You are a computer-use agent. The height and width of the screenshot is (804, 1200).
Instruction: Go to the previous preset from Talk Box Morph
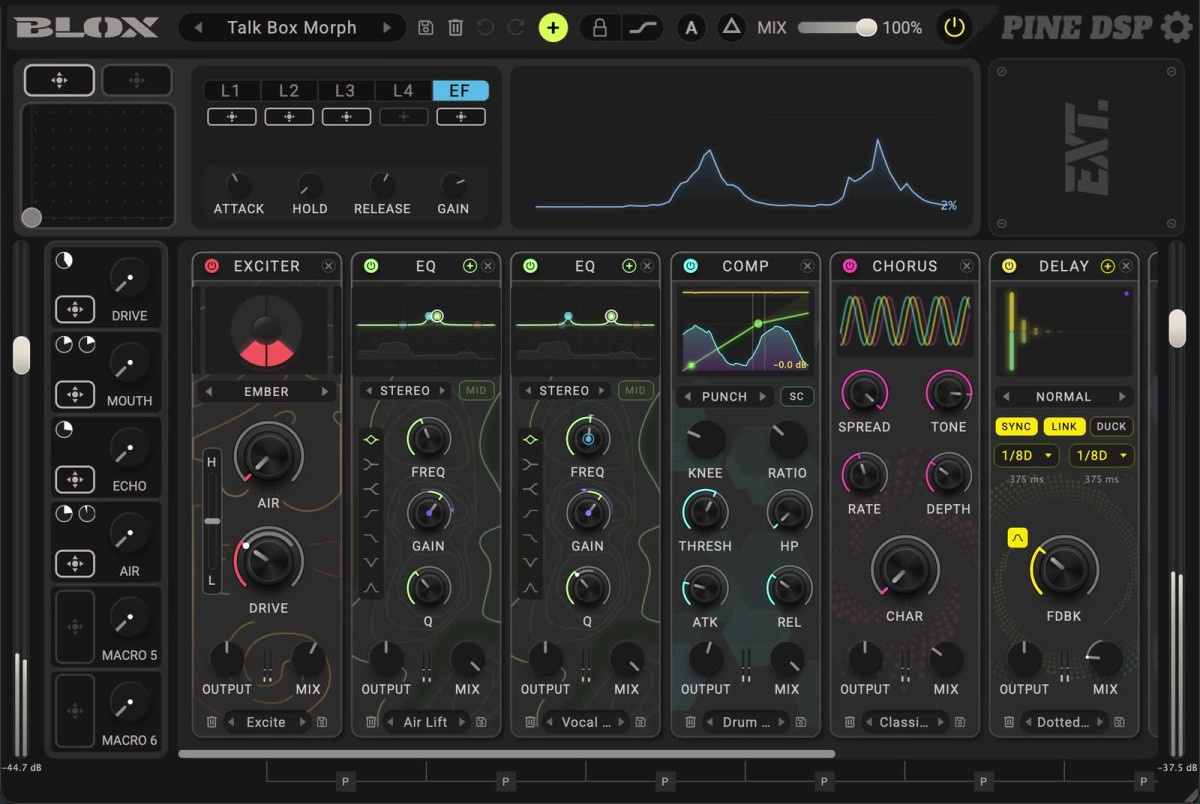198,28
